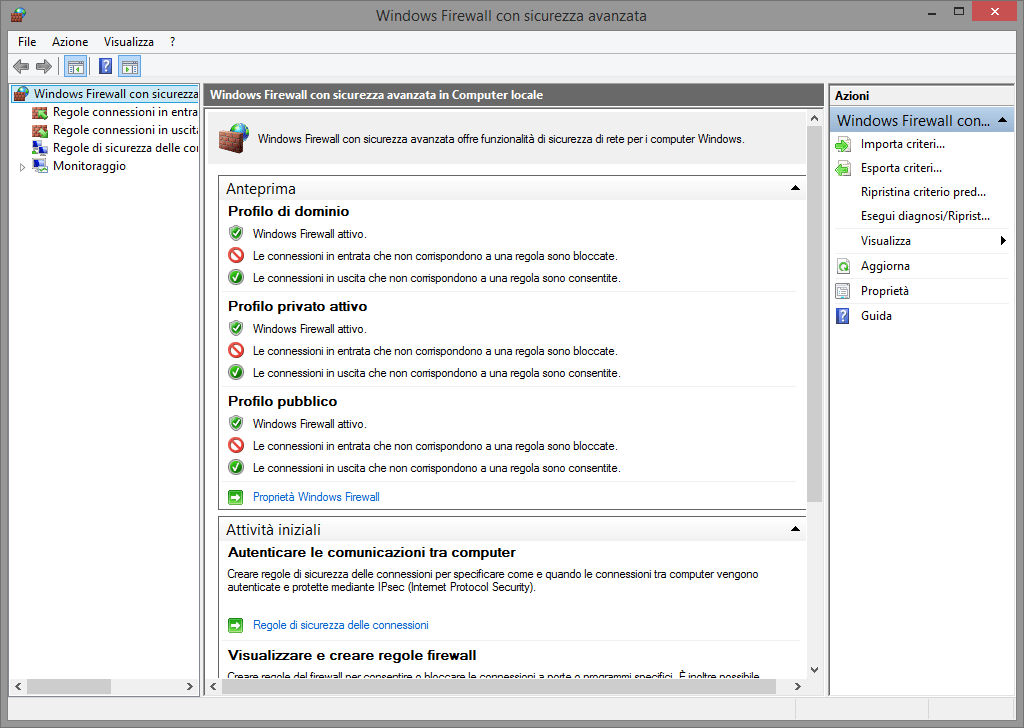Open Proprietà Windows Firewall link
Image resolution: width=1024 pixels, height=728 pixels.
[x=316, y=497]
